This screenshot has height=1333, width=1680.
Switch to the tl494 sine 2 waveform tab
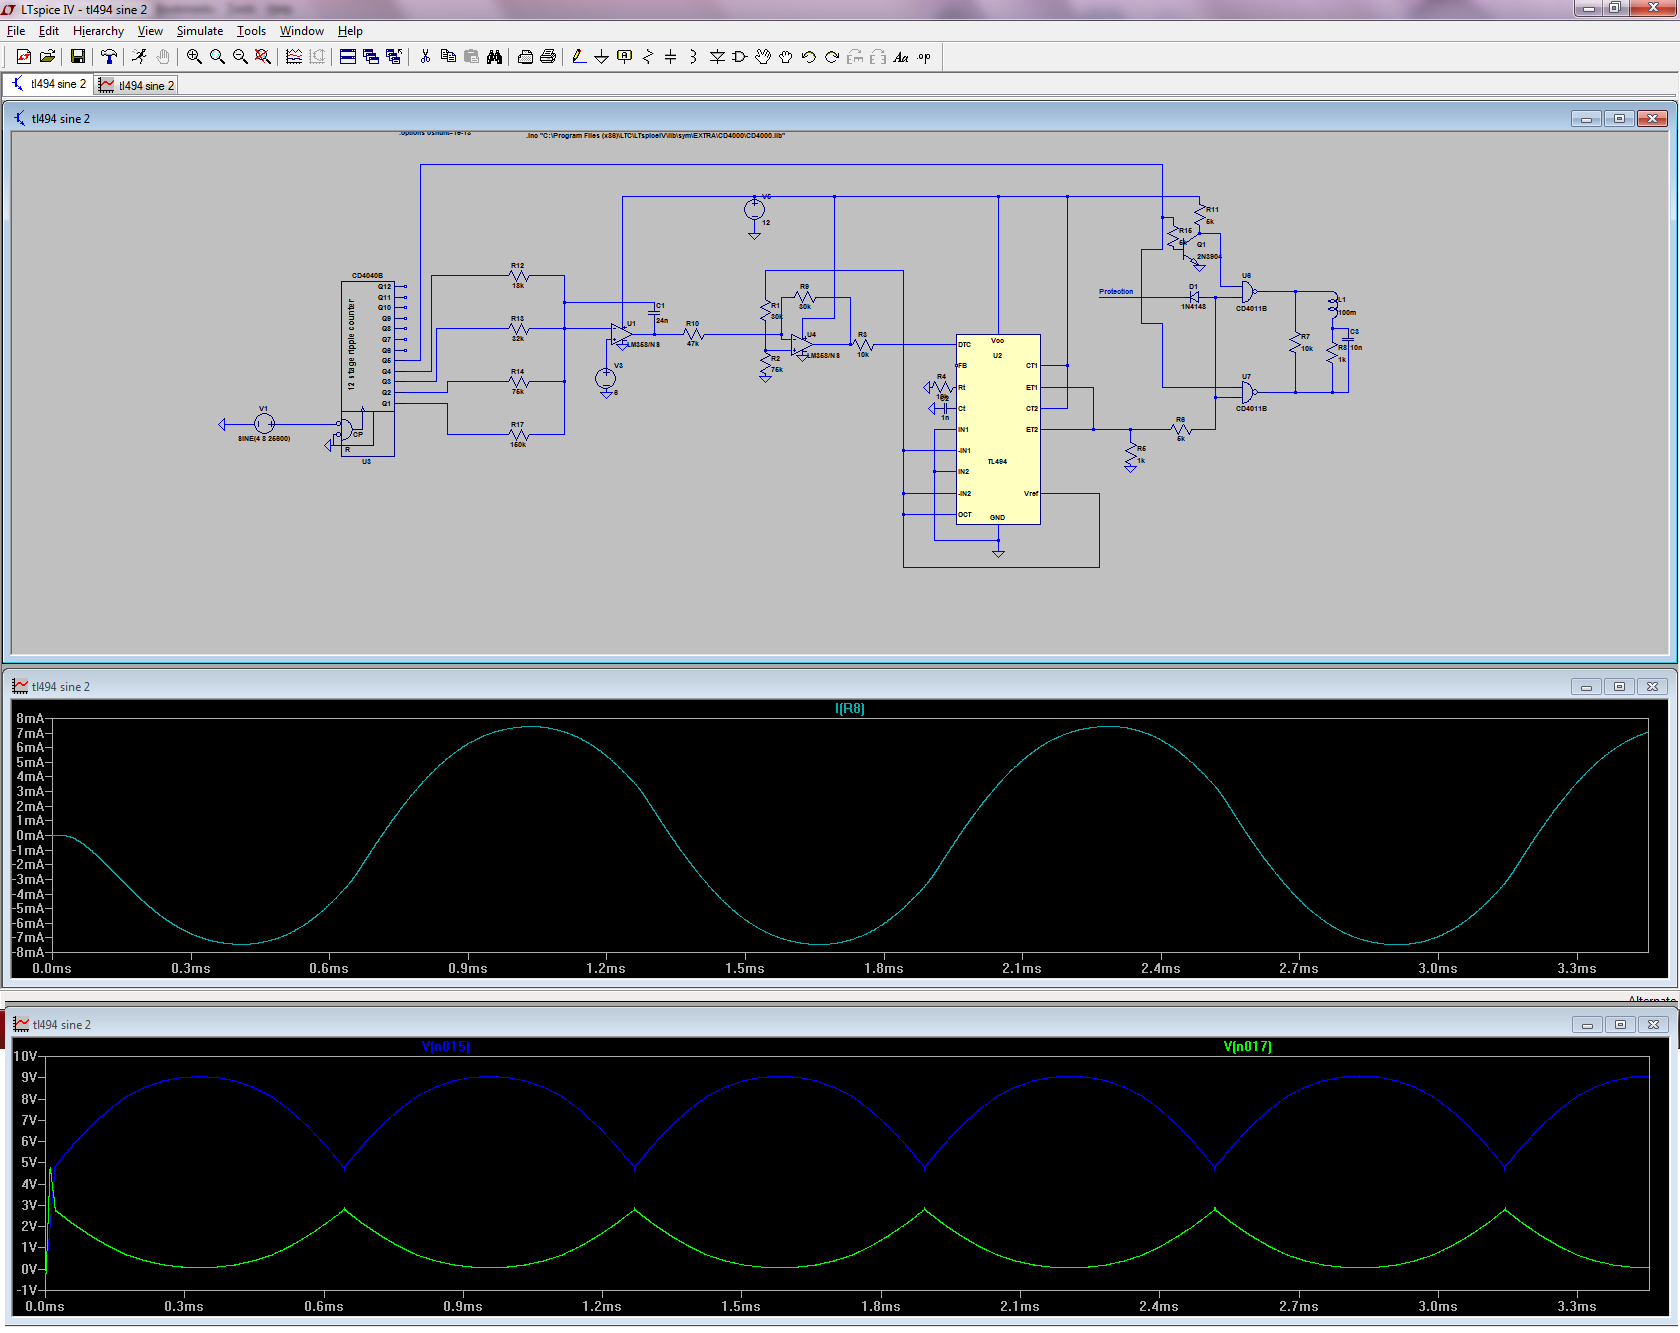pos(137,86)
